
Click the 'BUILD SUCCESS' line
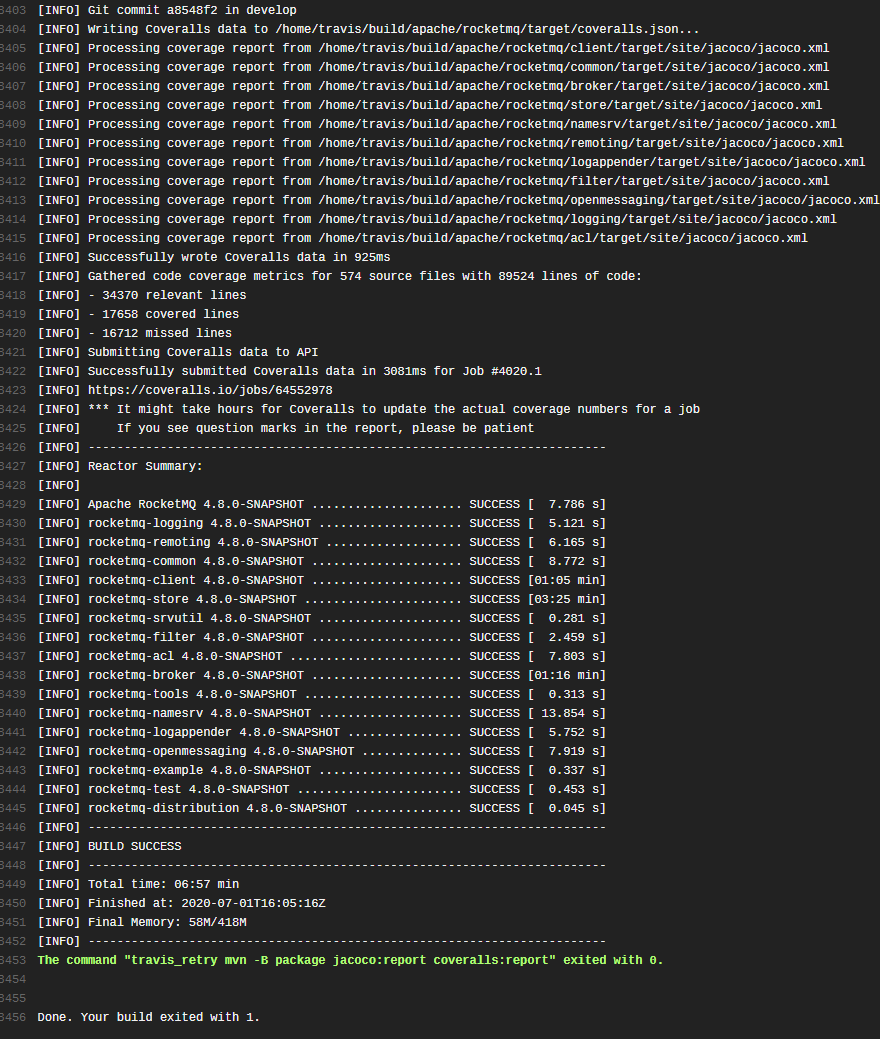[109, 846]
